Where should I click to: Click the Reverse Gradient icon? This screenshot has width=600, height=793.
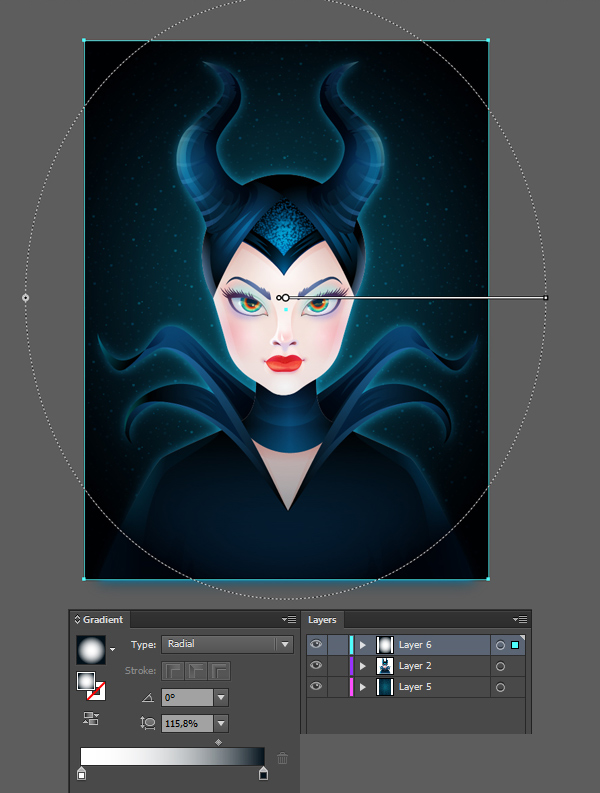click(x=91, y=719)
